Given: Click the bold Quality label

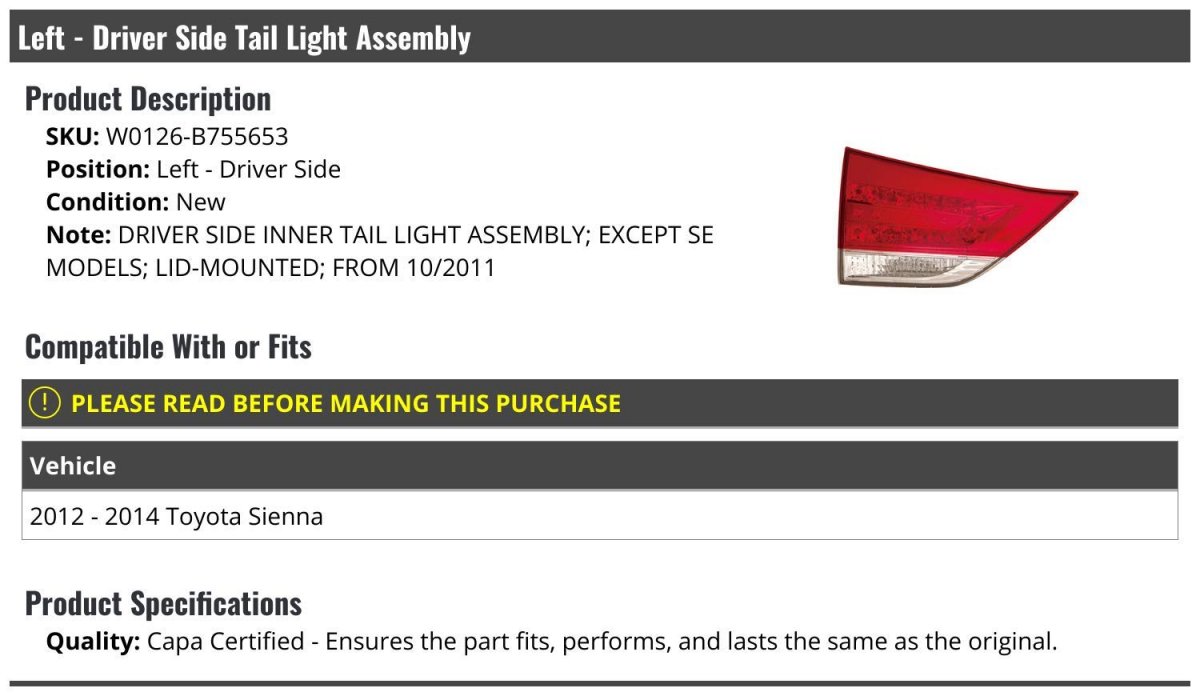Looking at the screenshot, I should coord(93,641).
